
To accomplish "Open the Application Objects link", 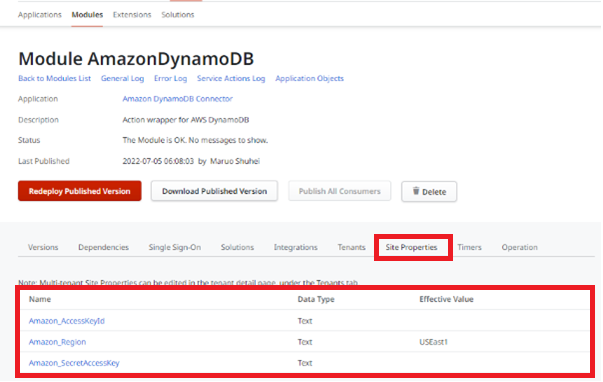I will pos(310,78).
